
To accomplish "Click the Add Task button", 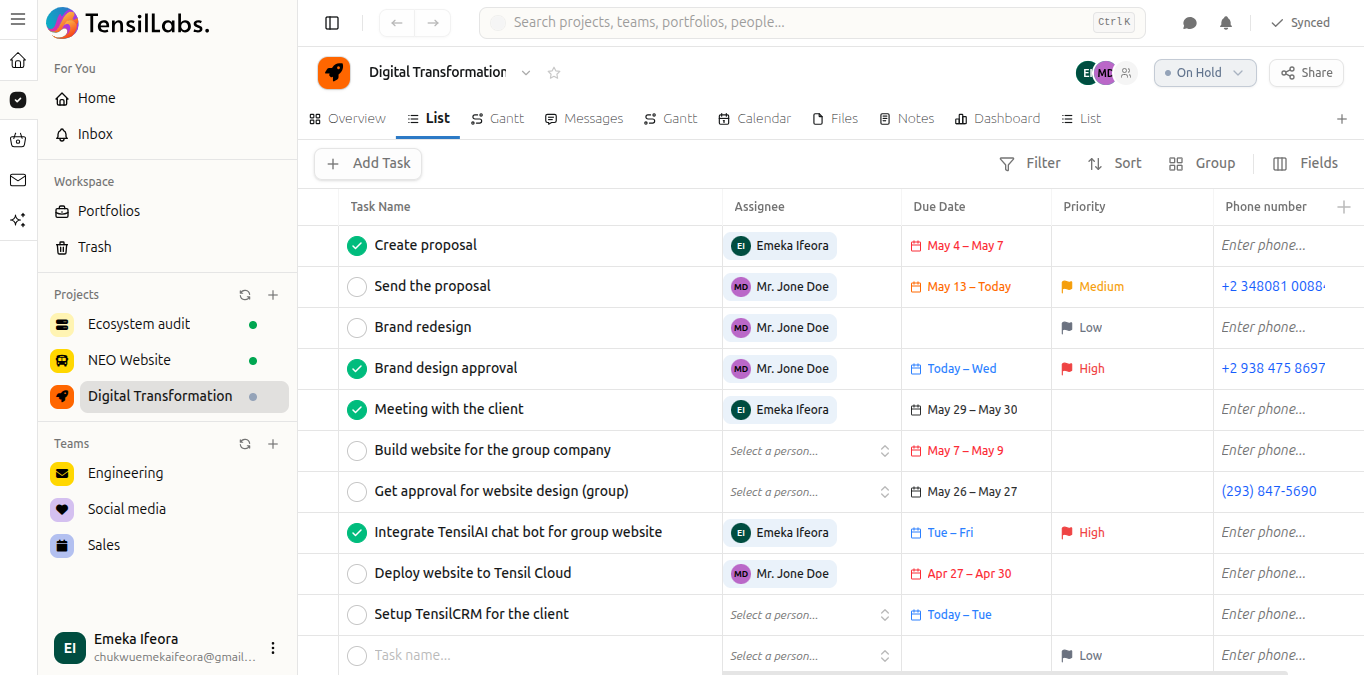I will click(368, 164).
